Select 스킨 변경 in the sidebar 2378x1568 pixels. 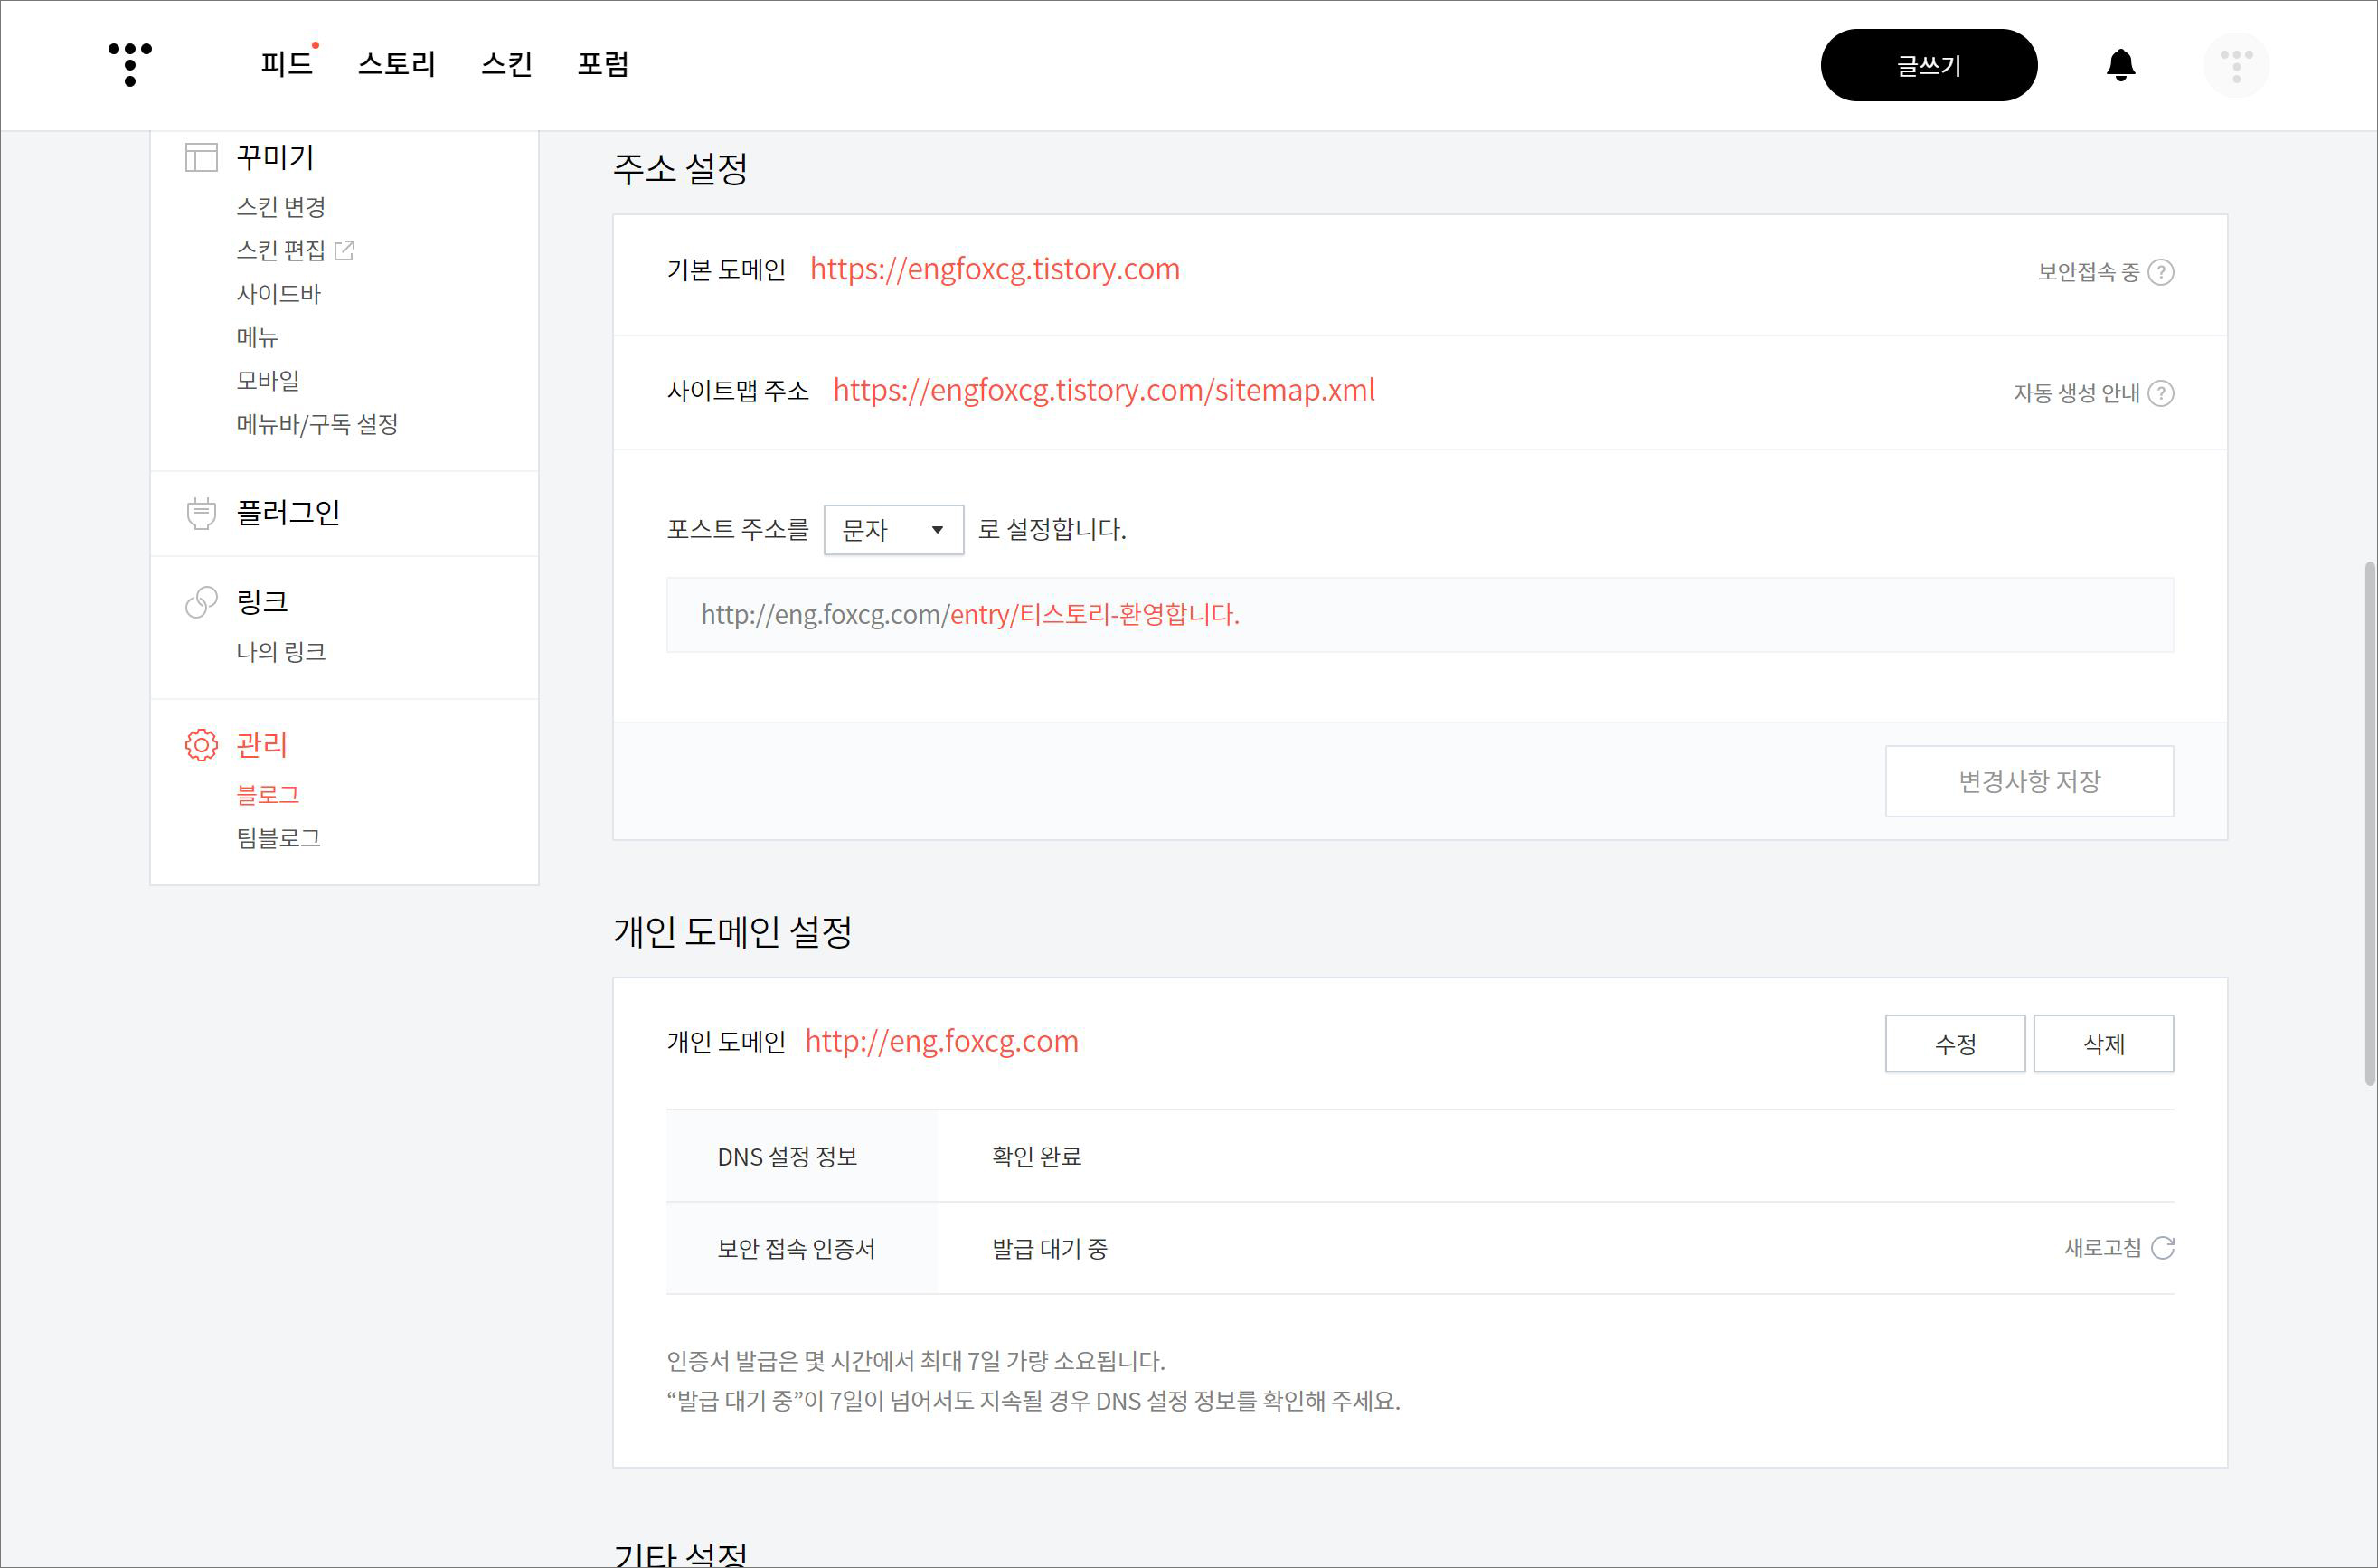click(281, 207)
